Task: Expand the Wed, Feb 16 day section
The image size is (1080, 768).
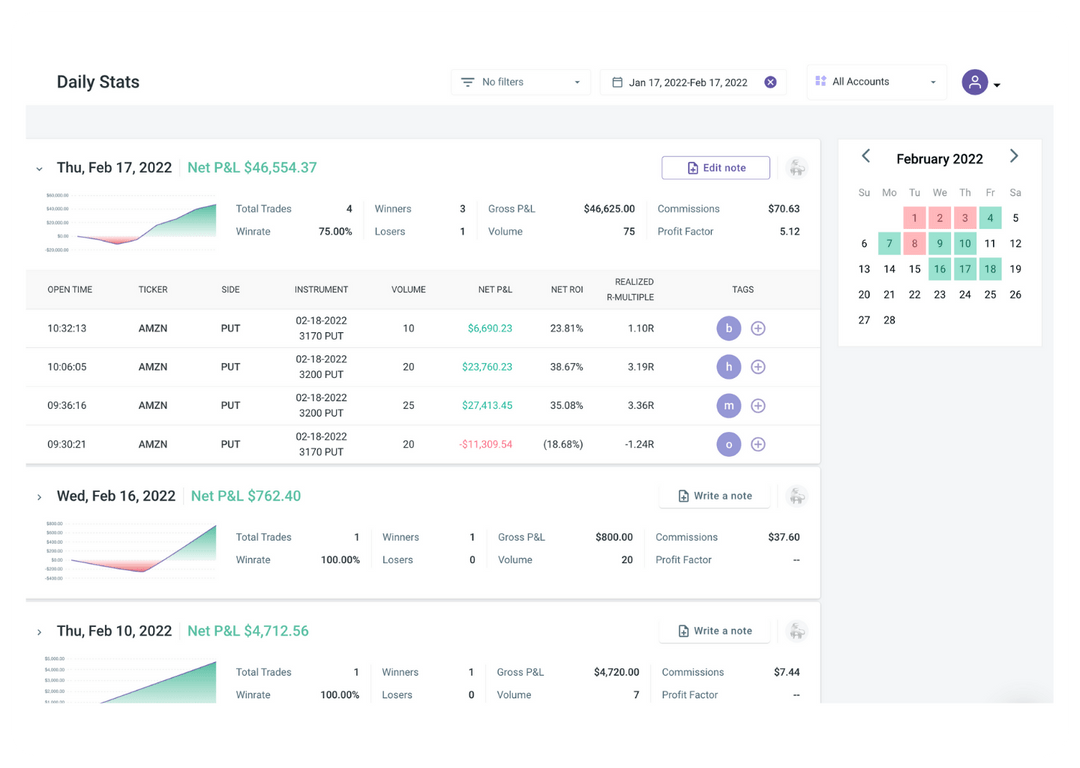Action: pyautogui.click(x=39, y=496)
